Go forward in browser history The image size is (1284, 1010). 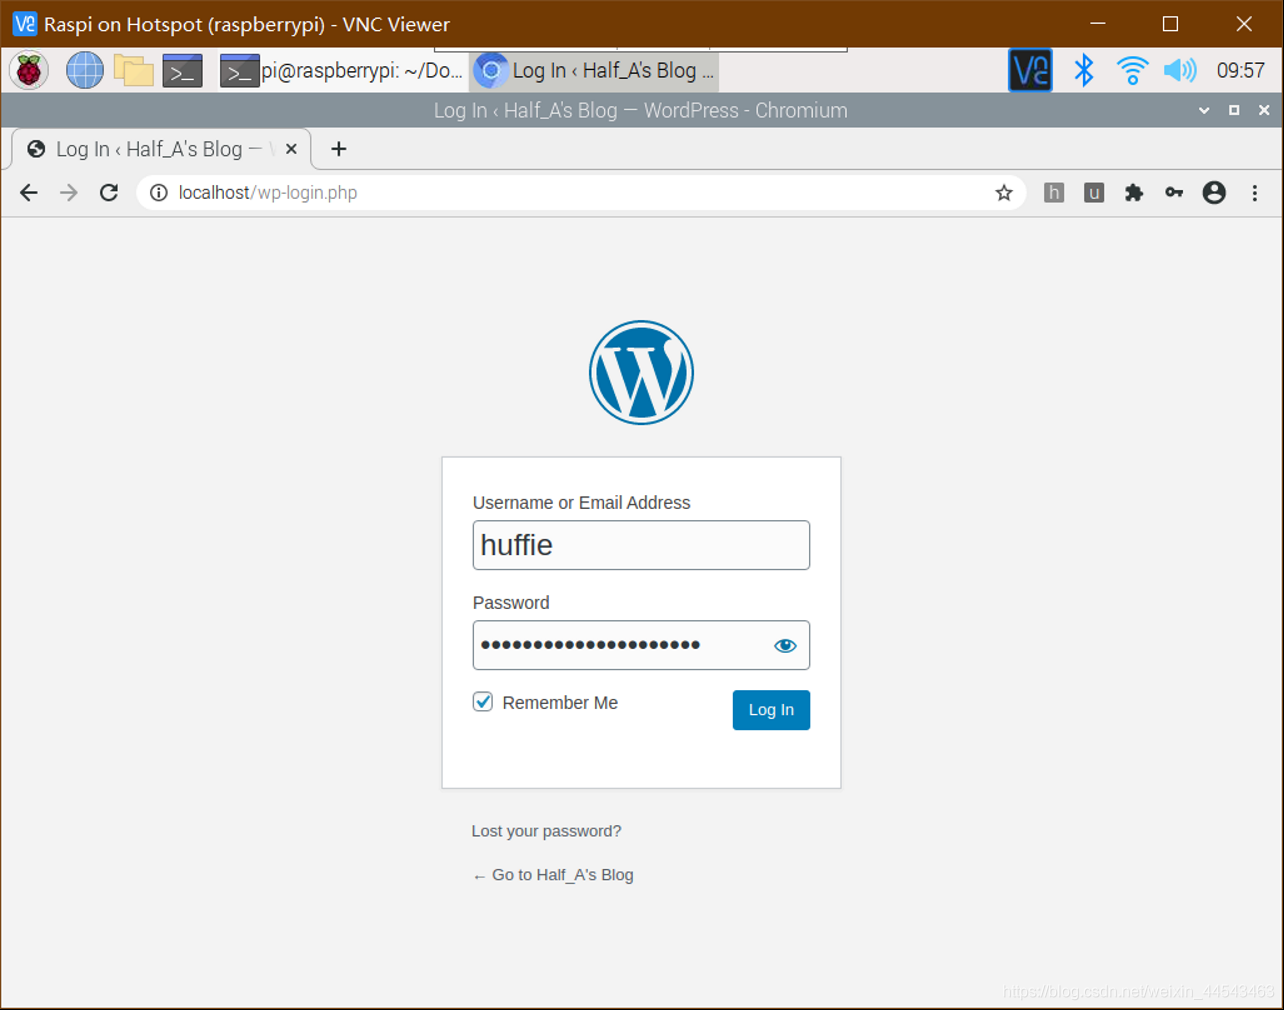69,193
